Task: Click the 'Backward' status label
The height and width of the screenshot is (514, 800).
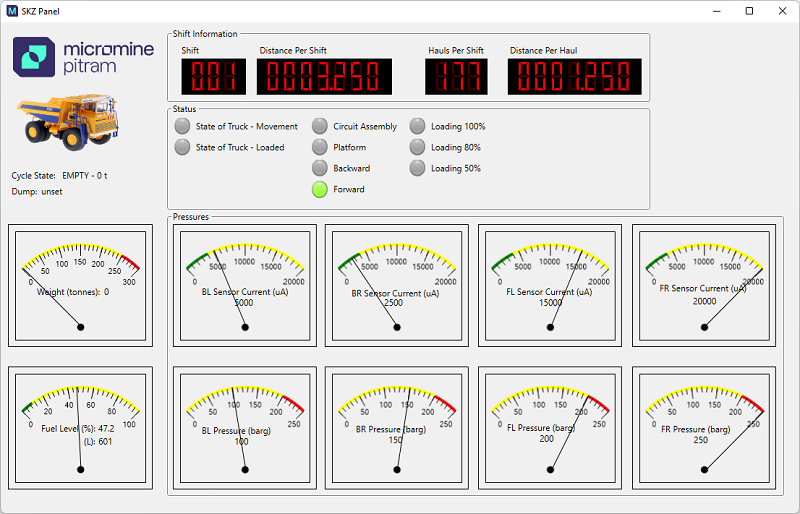Action: 352,168
